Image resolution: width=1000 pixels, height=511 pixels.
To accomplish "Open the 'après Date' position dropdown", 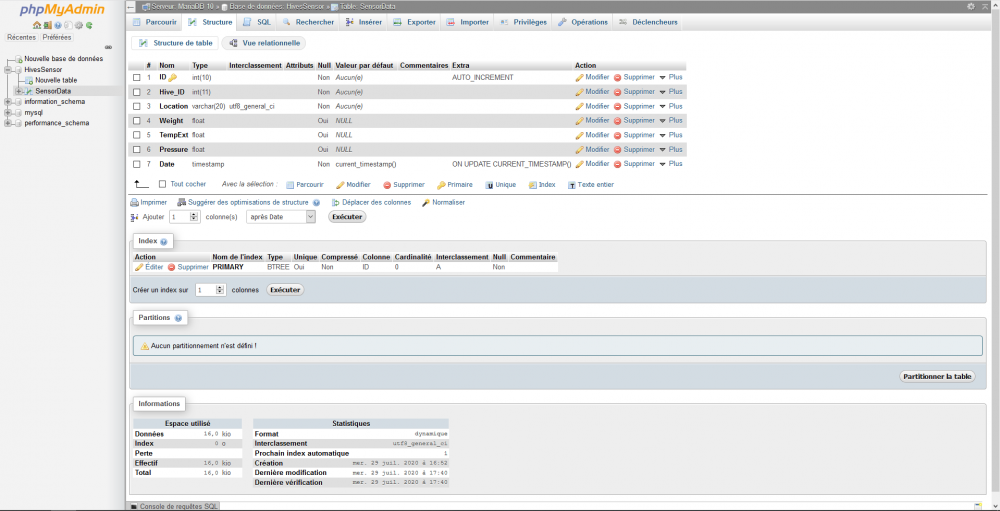I will [x=281, y=217].
